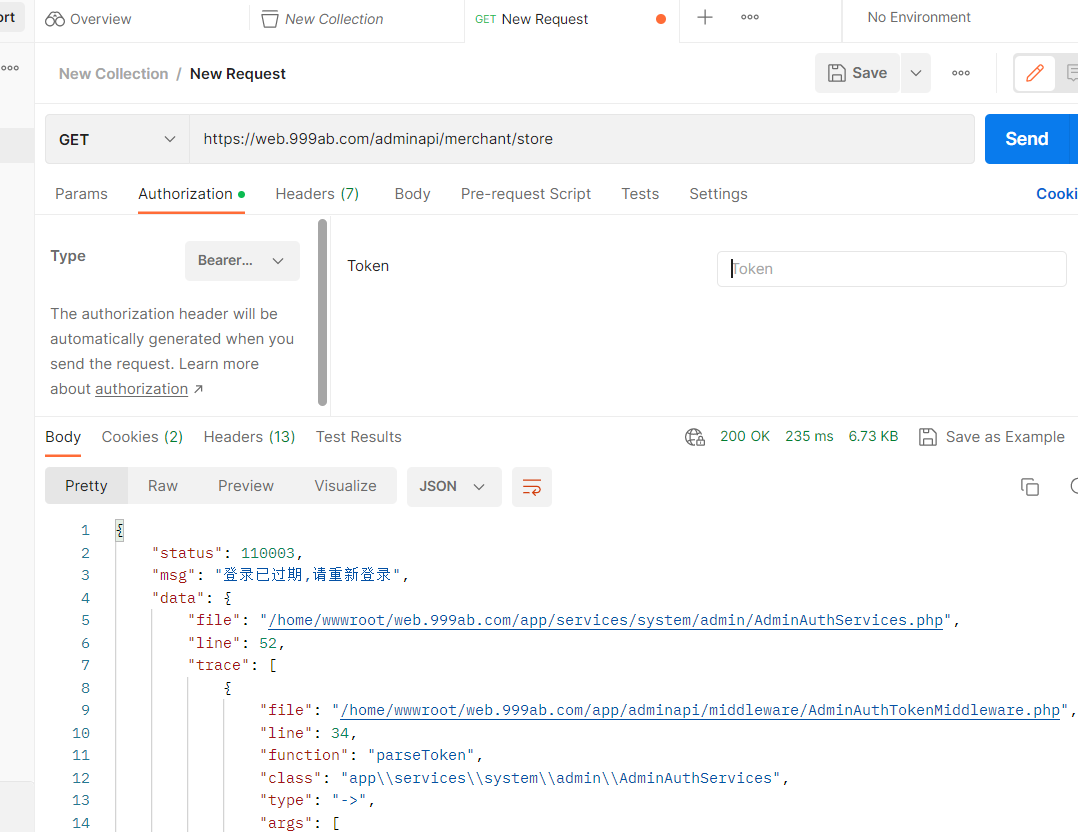Click the status value 110003

(x=267, y=554)
